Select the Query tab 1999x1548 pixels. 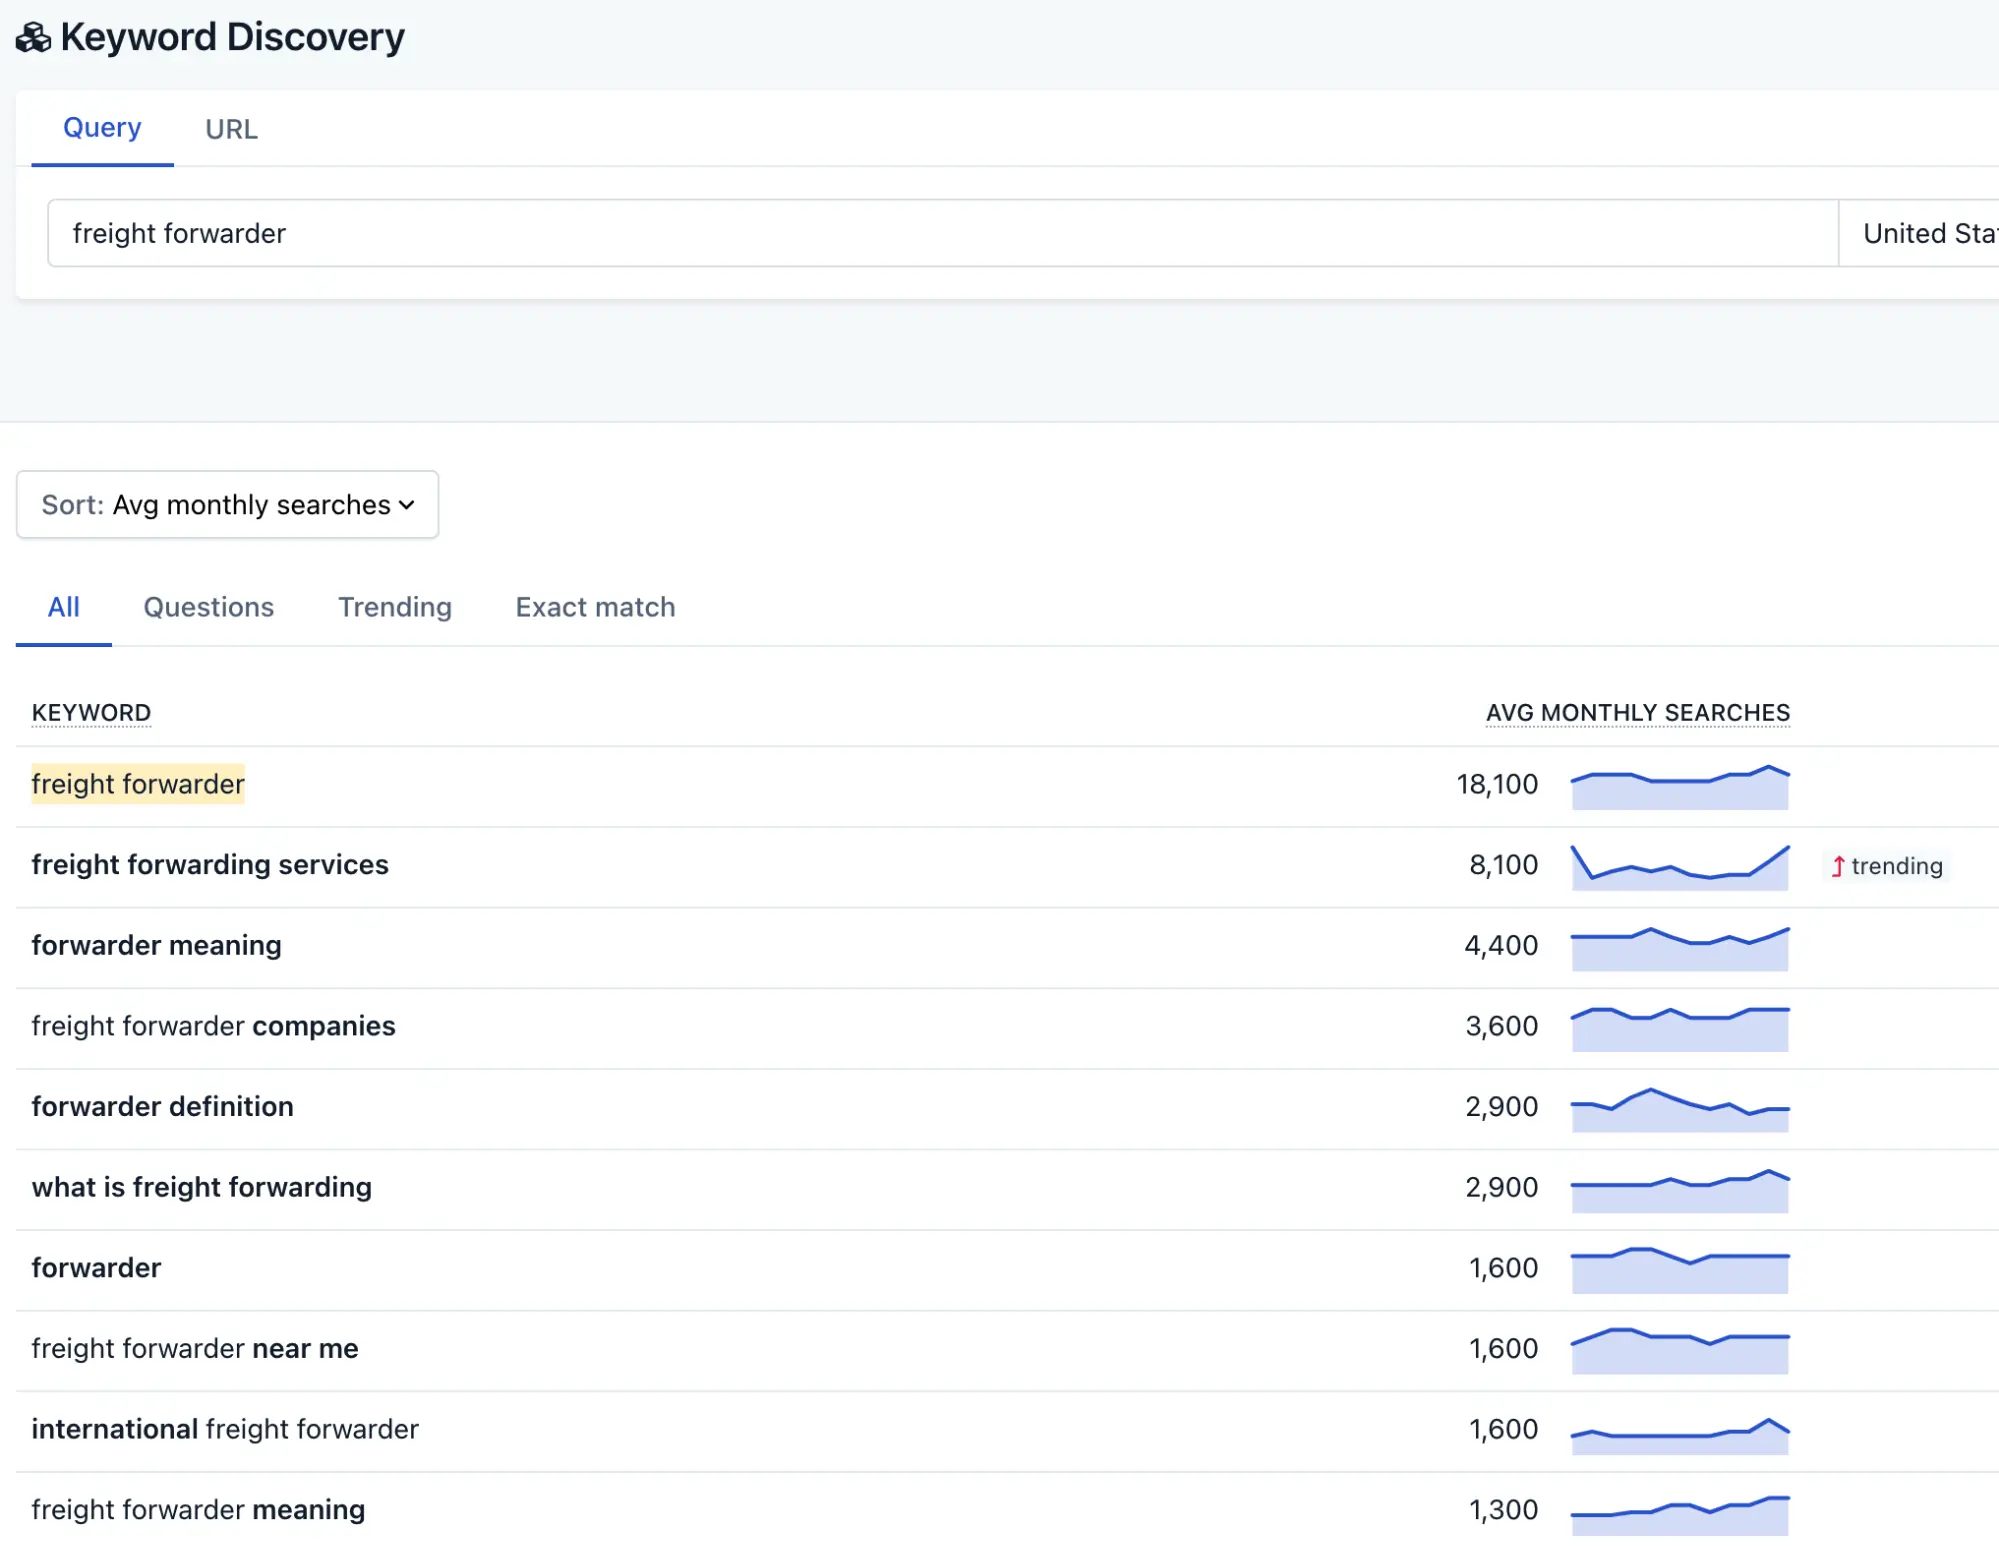coord(102,128)
